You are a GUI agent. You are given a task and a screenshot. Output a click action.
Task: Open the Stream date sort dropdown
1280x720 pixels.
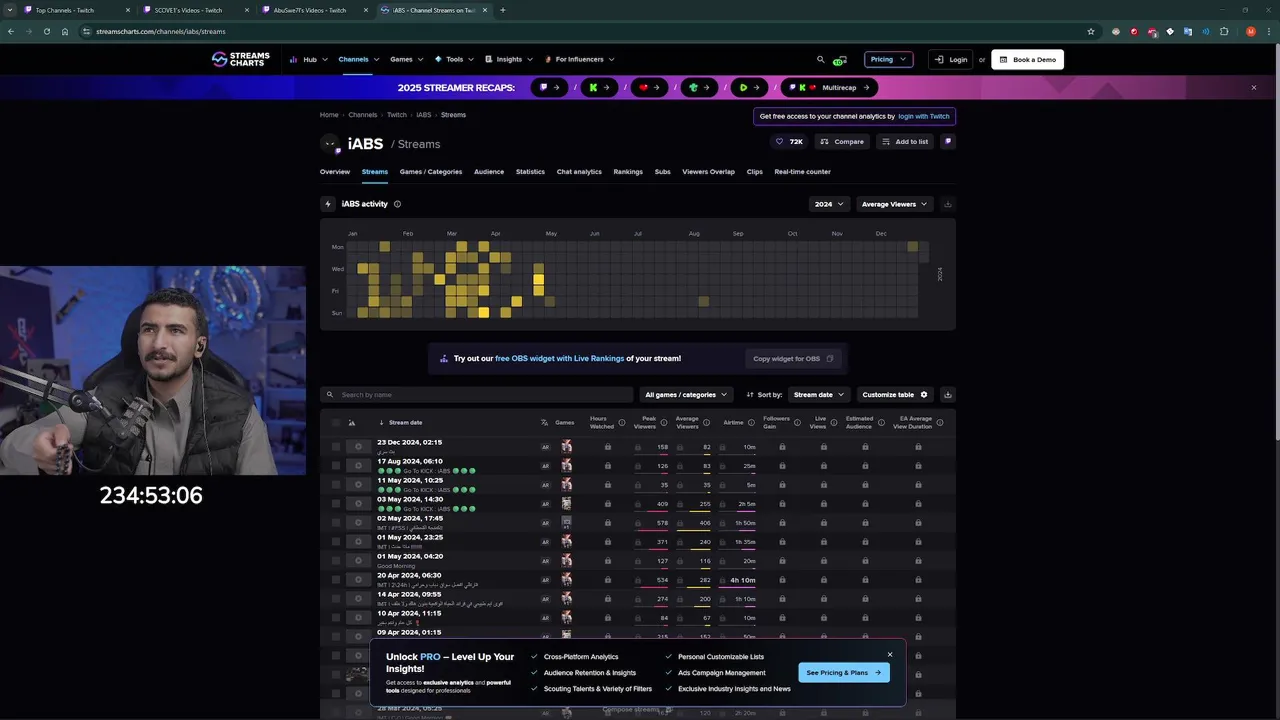click(x=819, y=395)
